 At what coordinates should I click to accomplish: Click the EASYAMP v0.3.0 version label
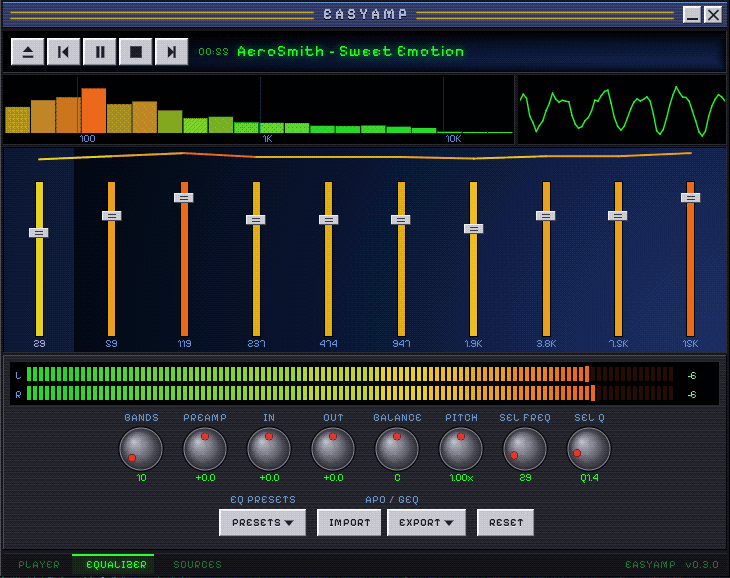click(x=672, y=565)
